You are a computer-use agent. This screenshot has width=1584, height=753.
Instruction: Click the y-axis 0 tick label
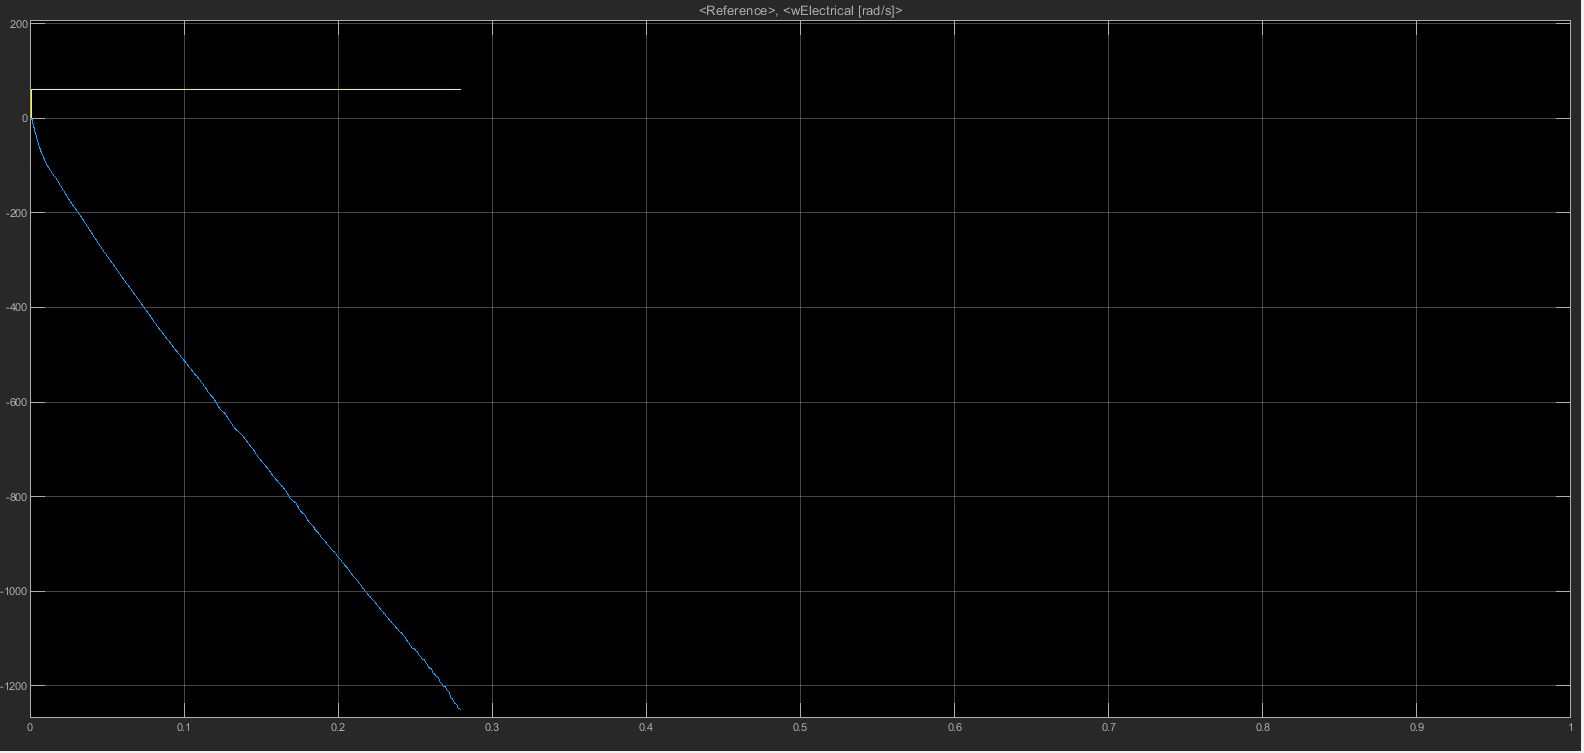pyautogui.click(x=24, y=118)
